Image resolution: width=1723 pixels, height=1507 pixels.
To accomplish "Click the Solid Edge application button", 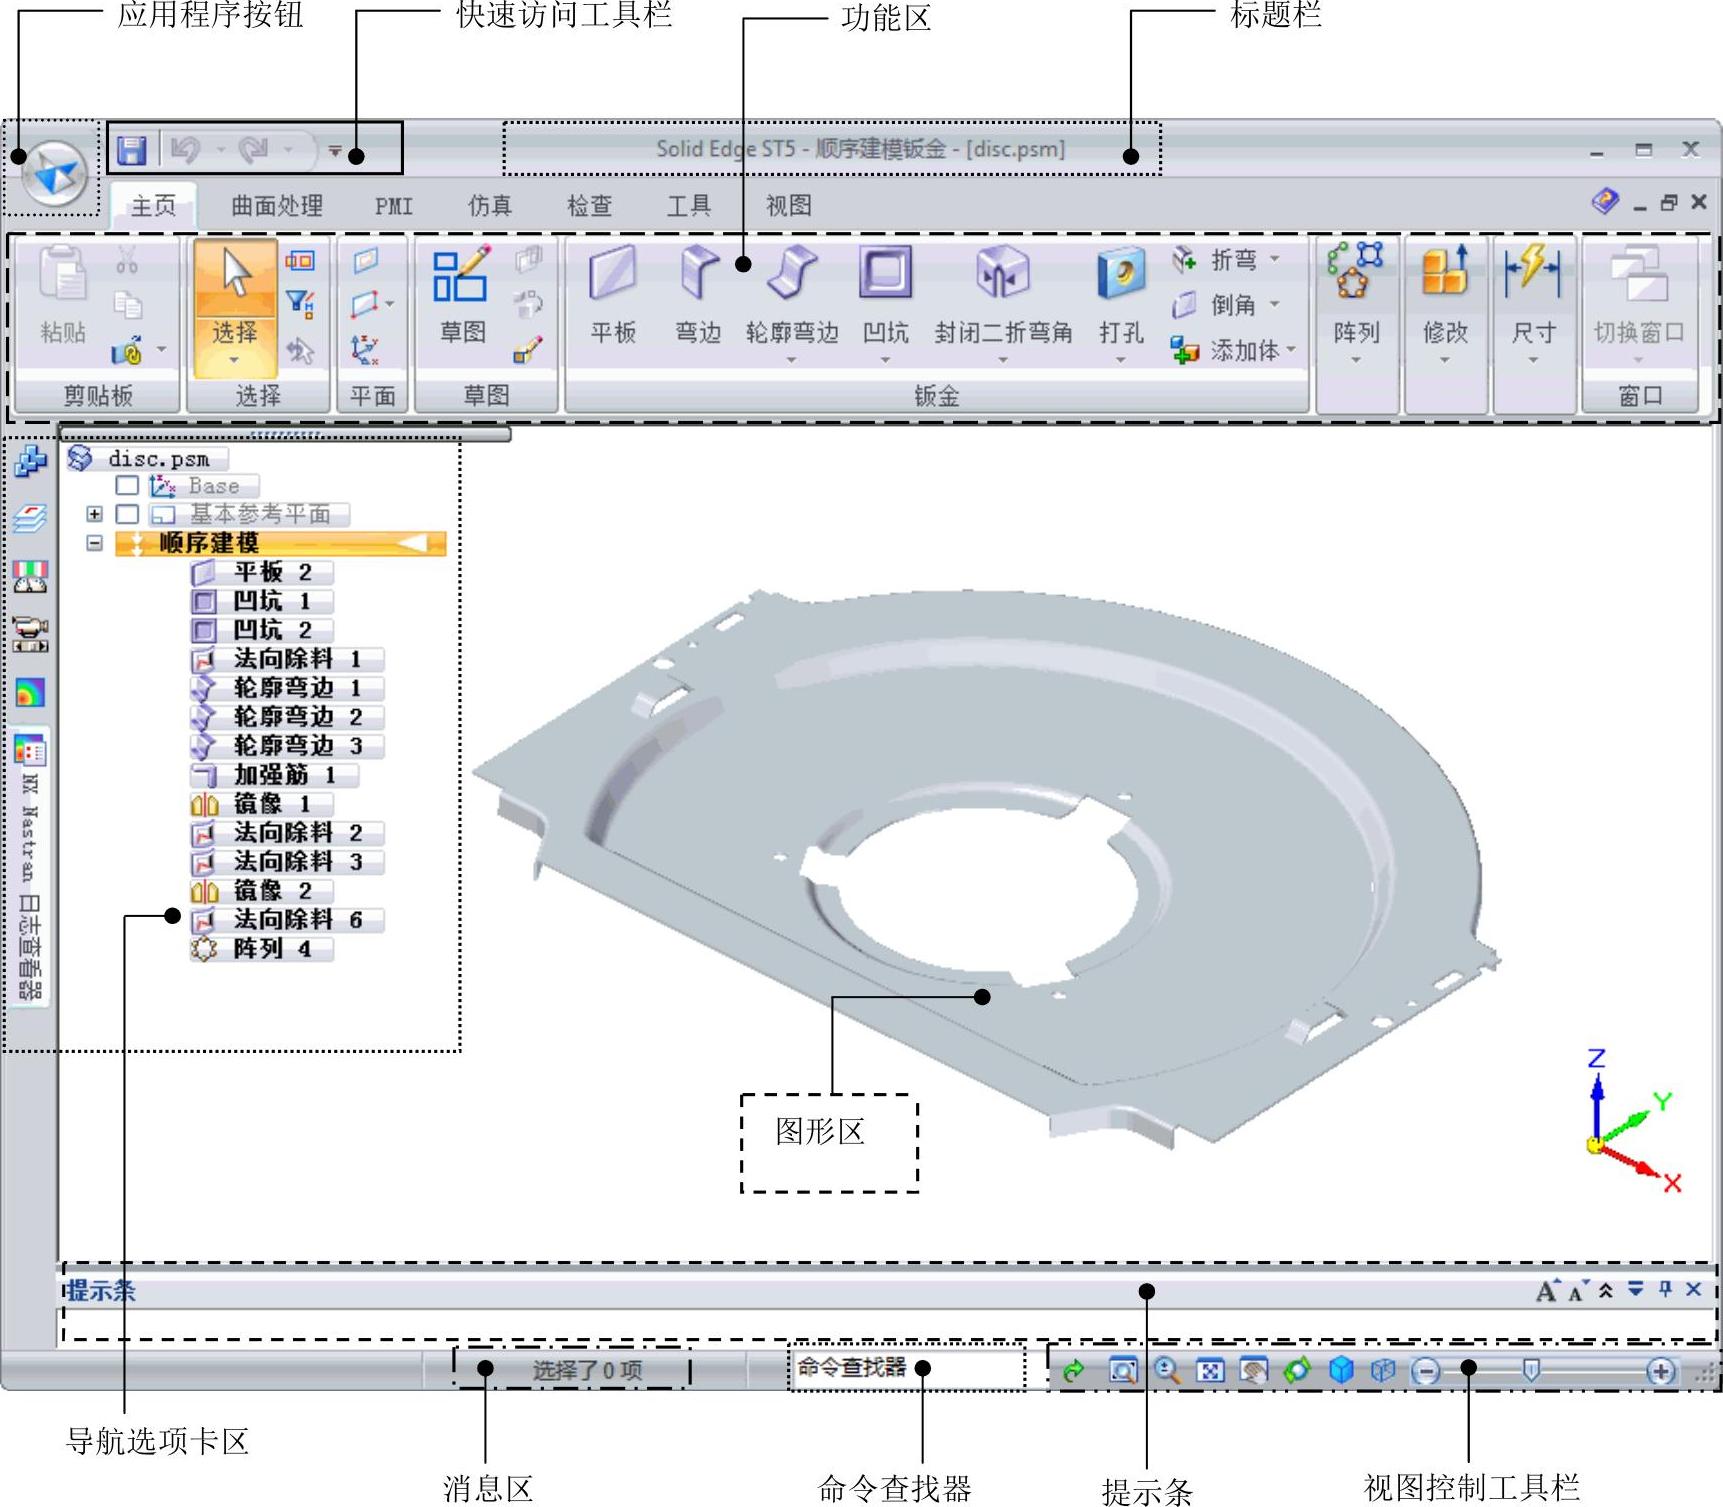I will click(55, 173).
